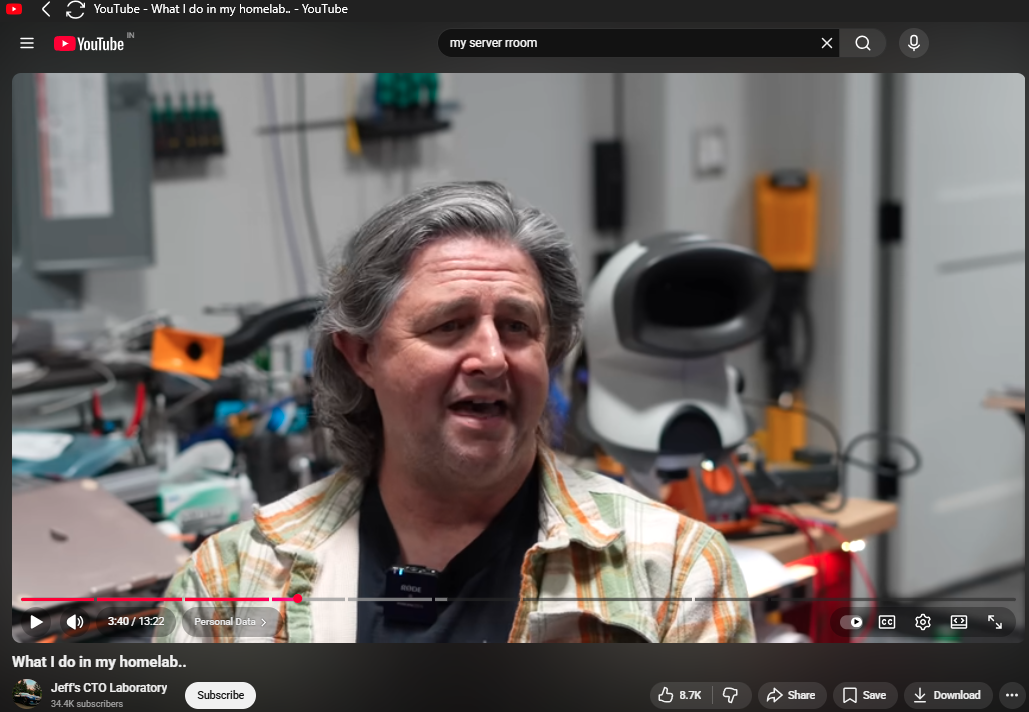
Task: Seek using the red progress bar handle
Action: 298,598
